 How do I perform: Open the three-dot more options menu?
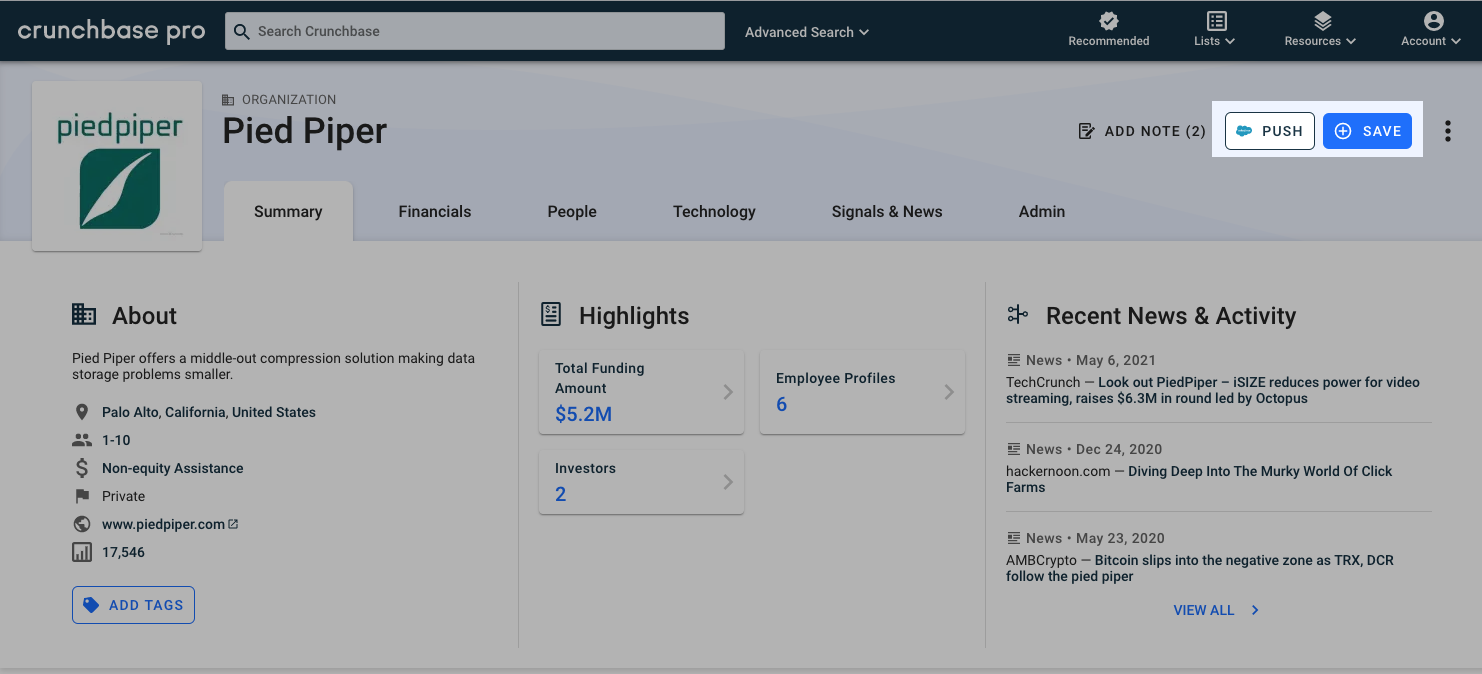click(1447, 130)
